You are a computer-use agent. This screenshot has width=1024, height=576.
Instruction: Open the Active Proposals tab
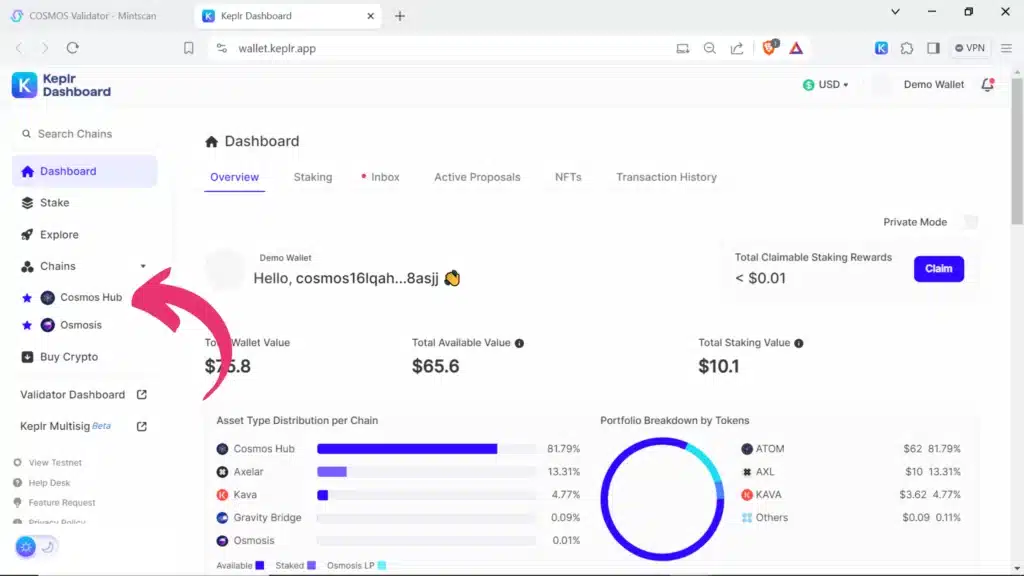click(x=477, y=177)
